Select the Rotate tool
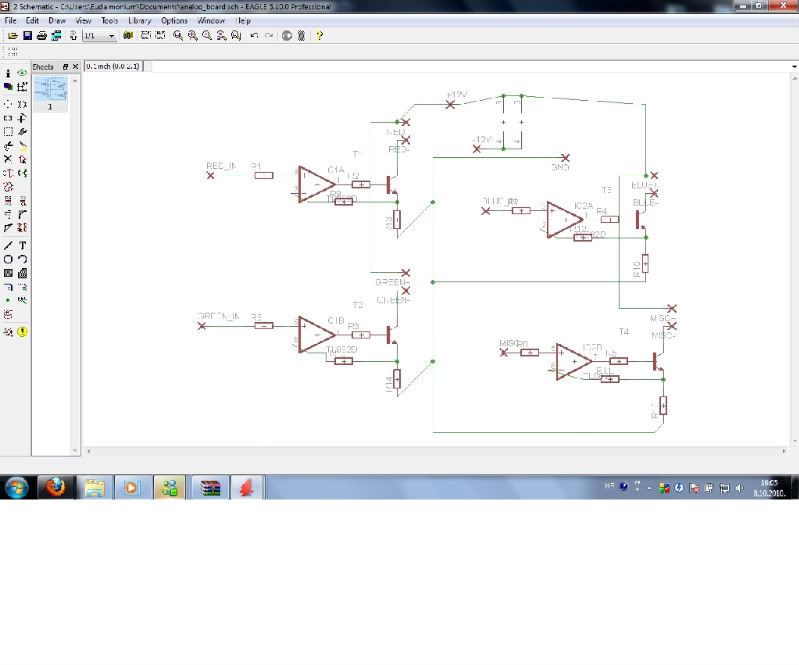Viewport: 799px width, 665px height. pyautogui.click(x=22, y=118)
